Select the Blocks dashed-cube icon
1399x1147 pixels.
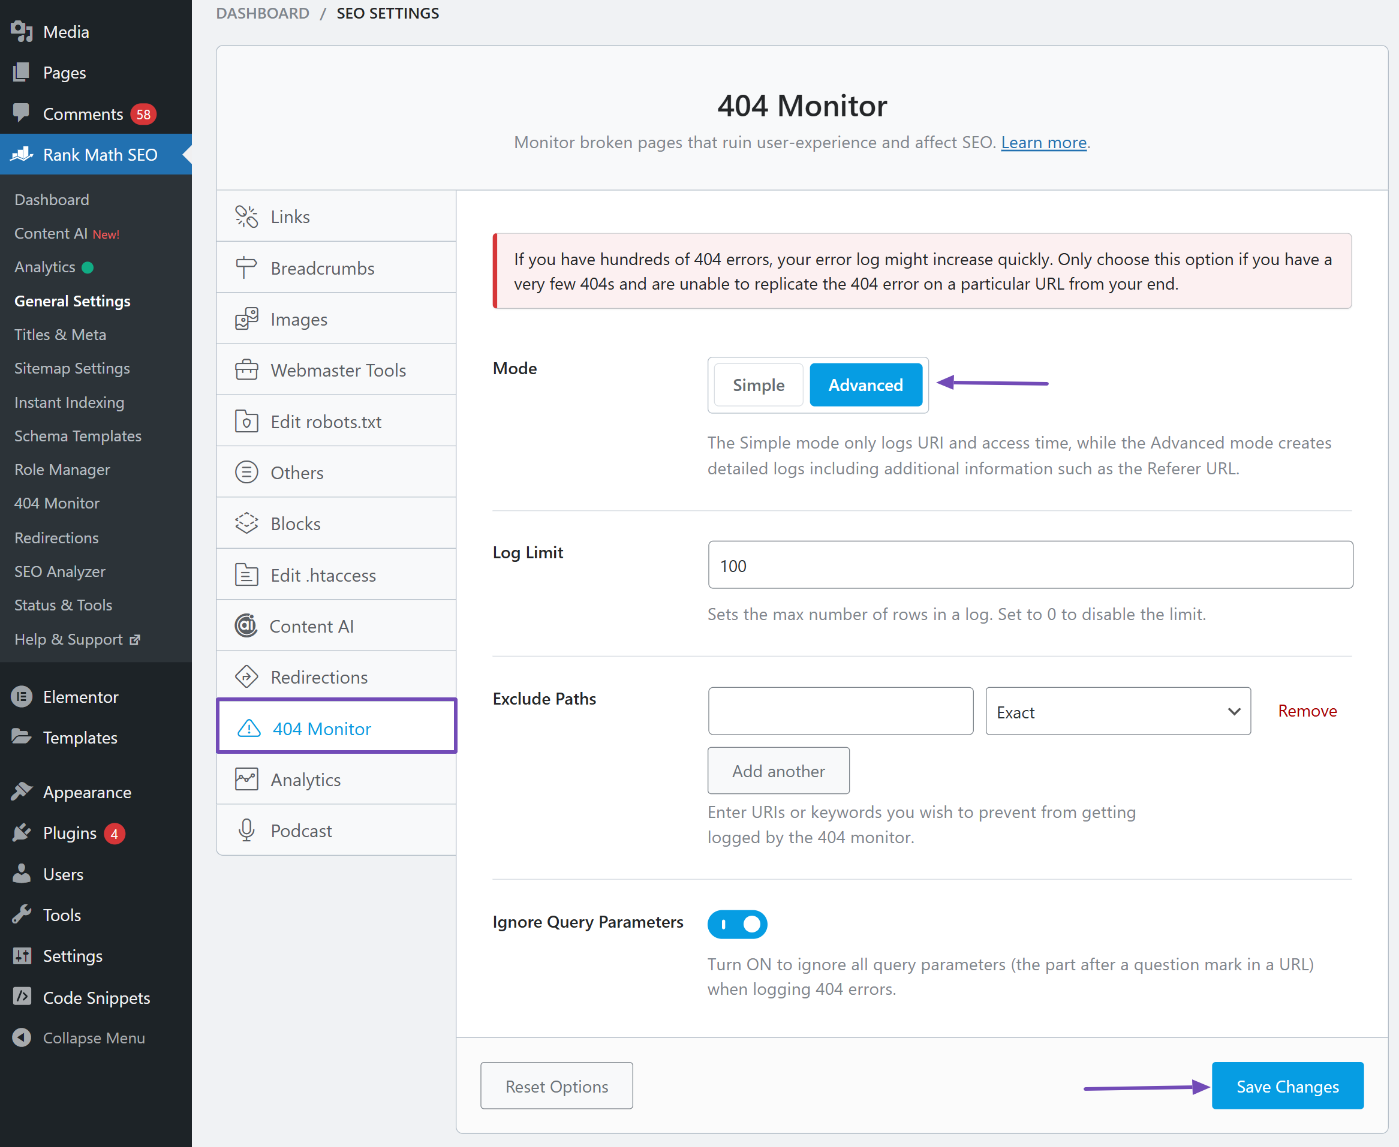[246, 523]
